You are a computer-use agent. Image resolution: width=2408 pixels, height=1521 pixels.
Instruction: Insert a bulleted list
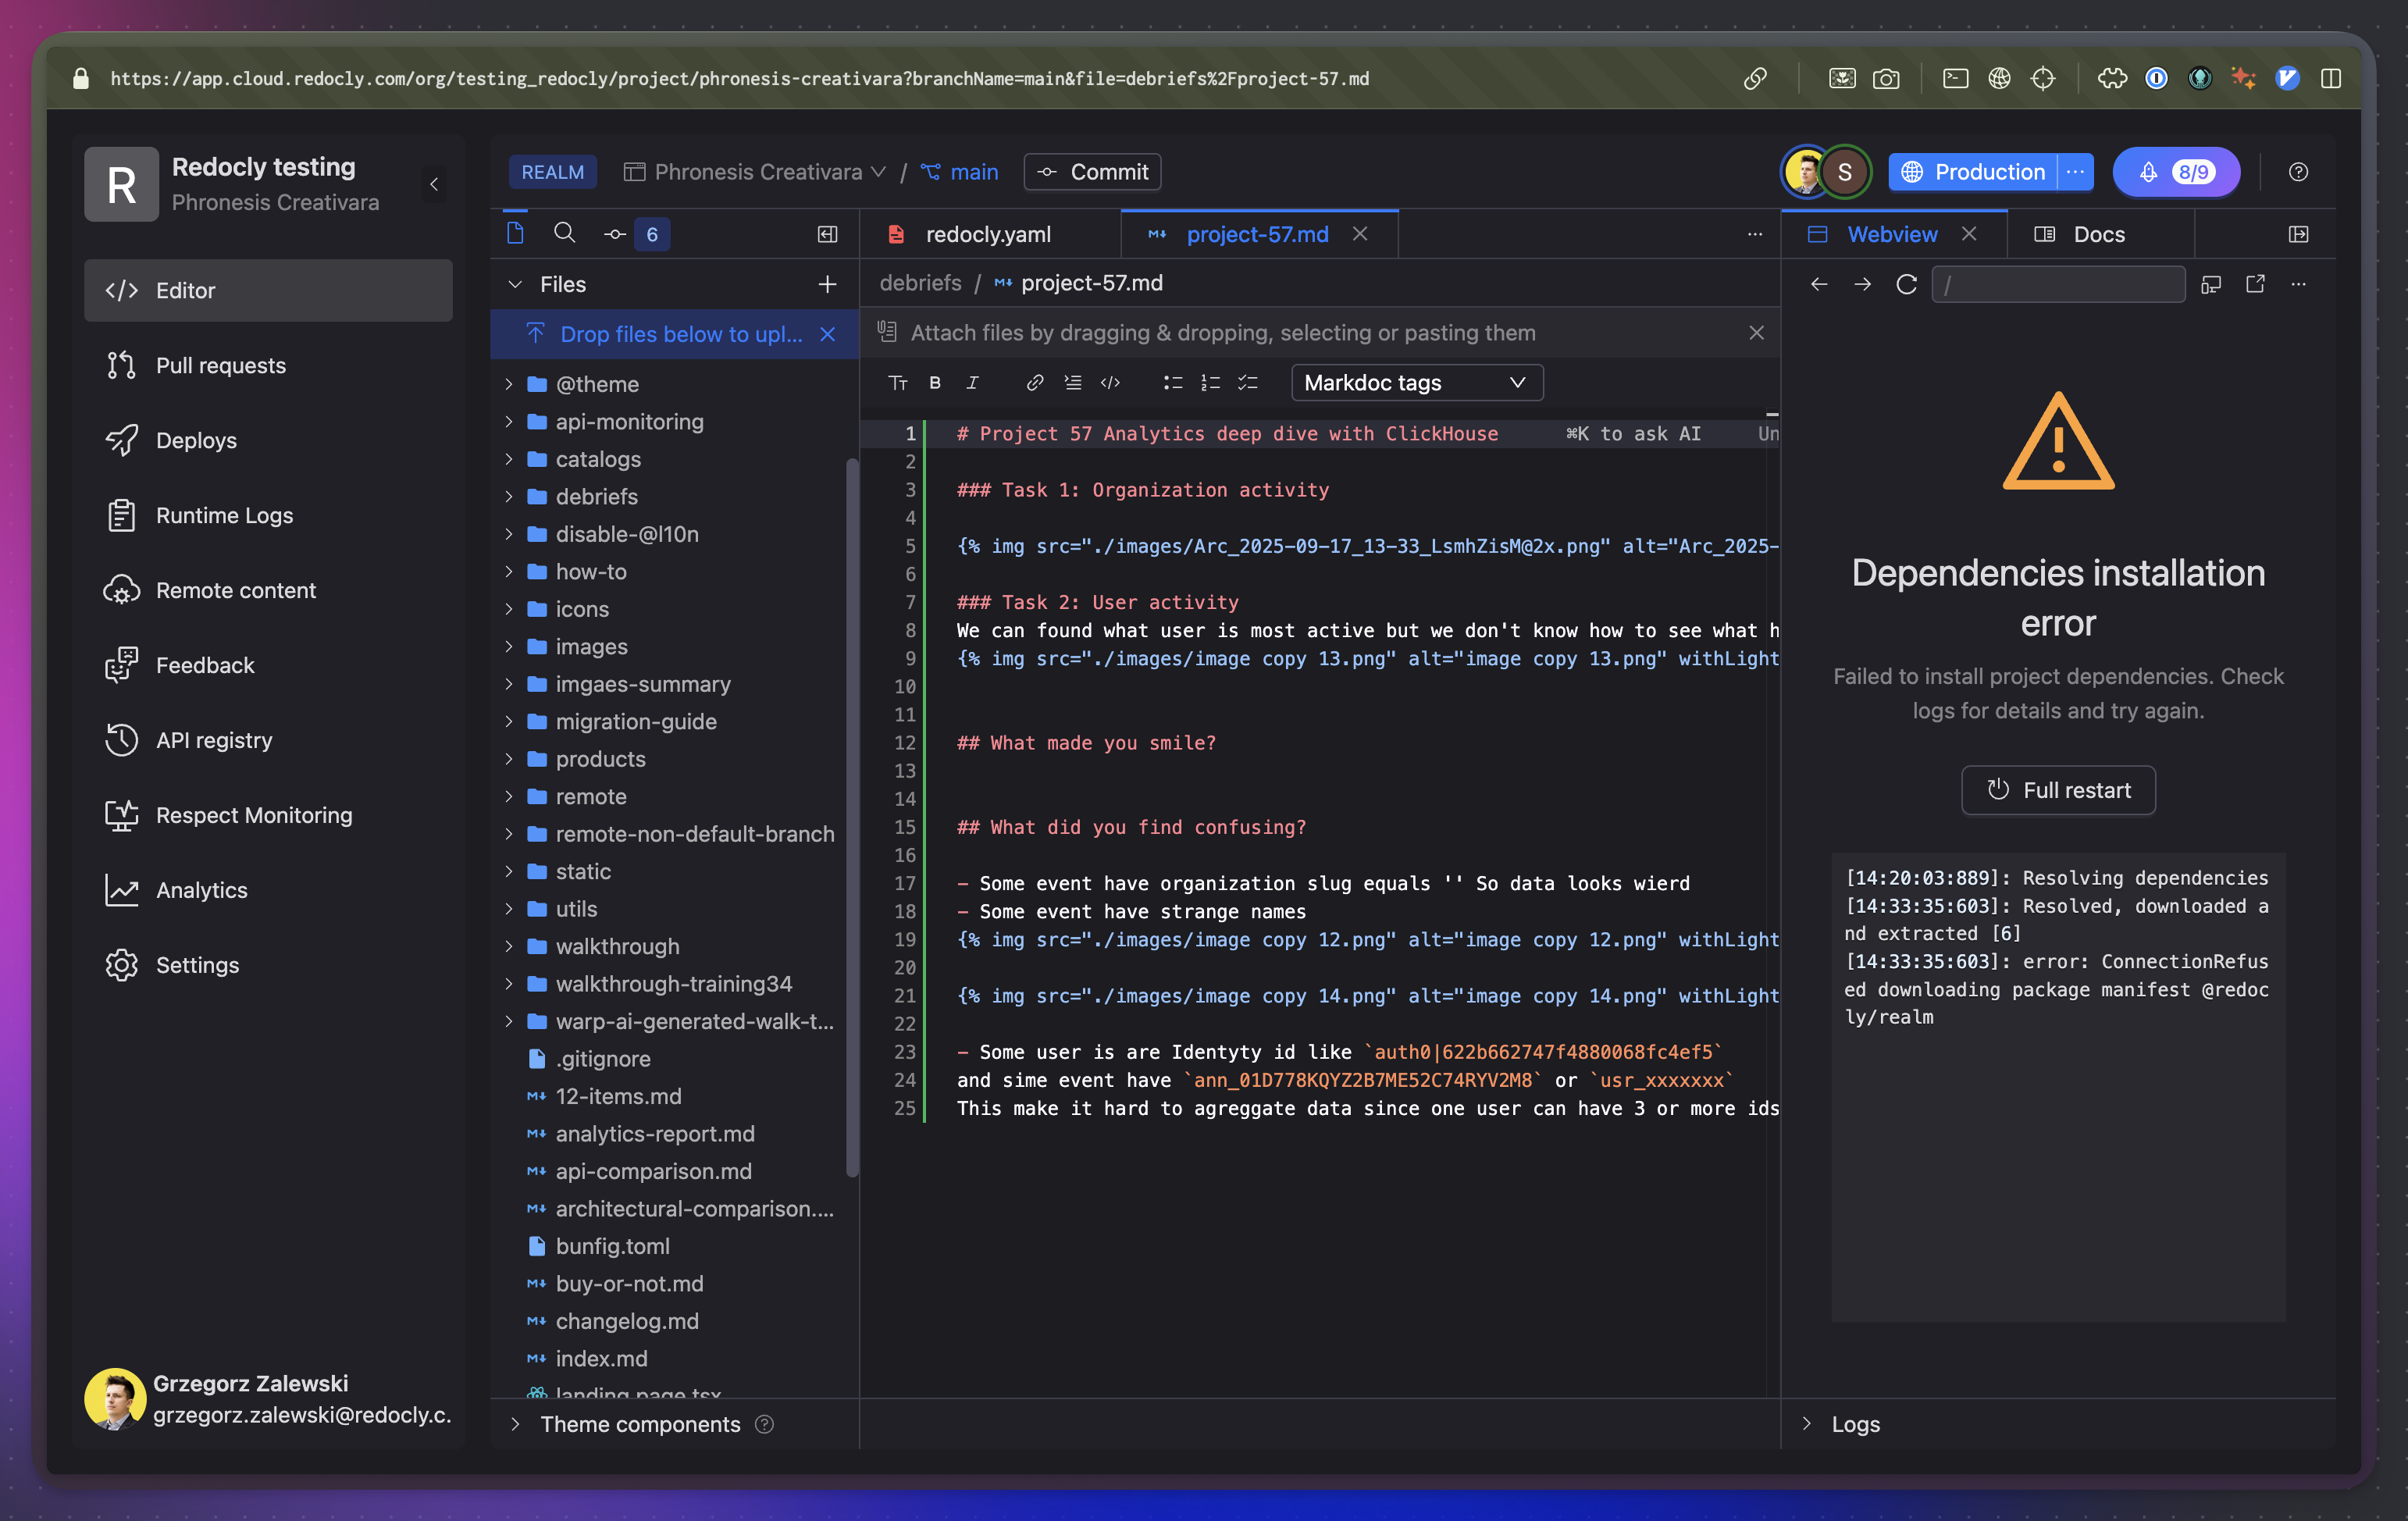coord(1173,382)
